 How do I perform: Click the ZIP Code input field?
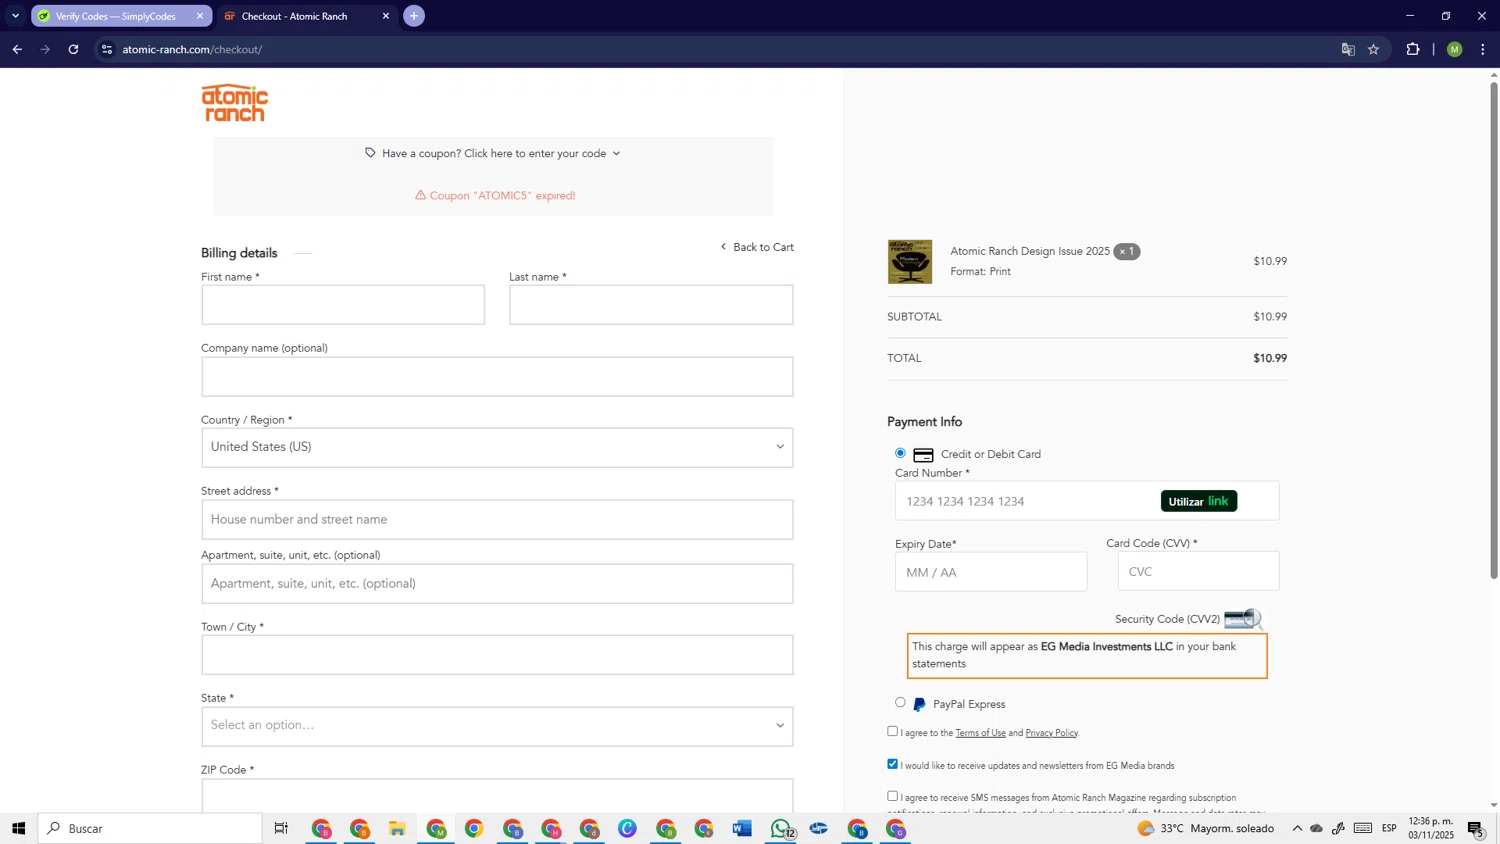[497, 796]
